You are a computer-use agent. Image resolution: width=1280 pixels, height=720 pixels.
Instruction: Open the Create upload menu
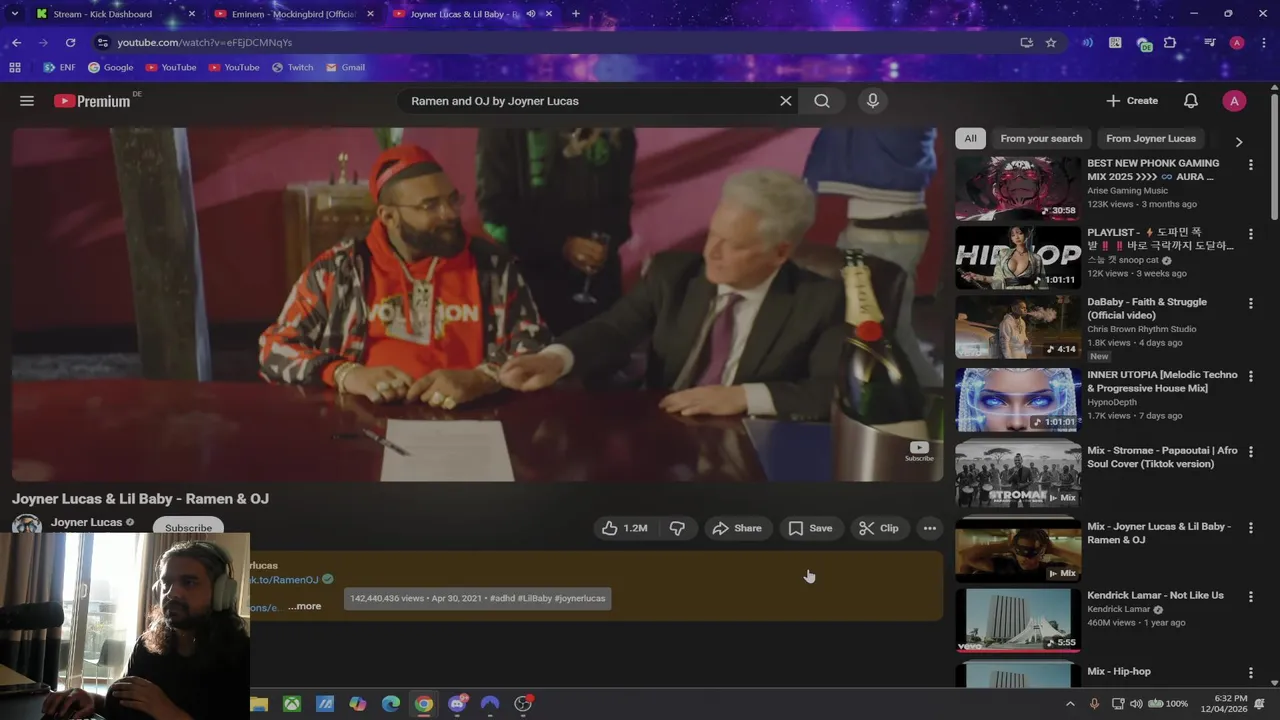pyautogui.click(x=1132, y=101)
